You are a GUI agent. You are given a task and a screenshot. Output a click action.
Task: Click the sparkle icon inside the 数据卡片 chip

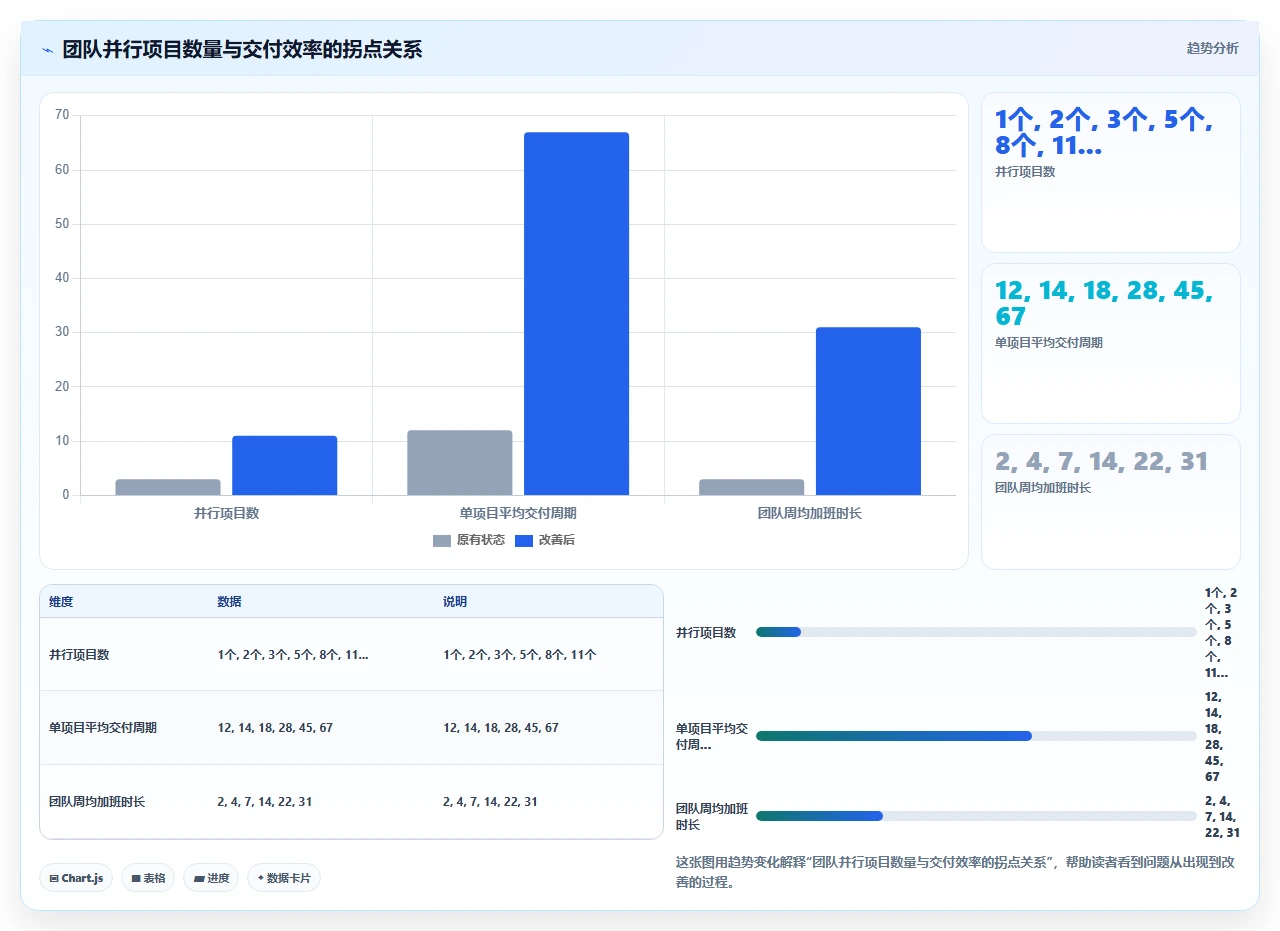(260, 878)
